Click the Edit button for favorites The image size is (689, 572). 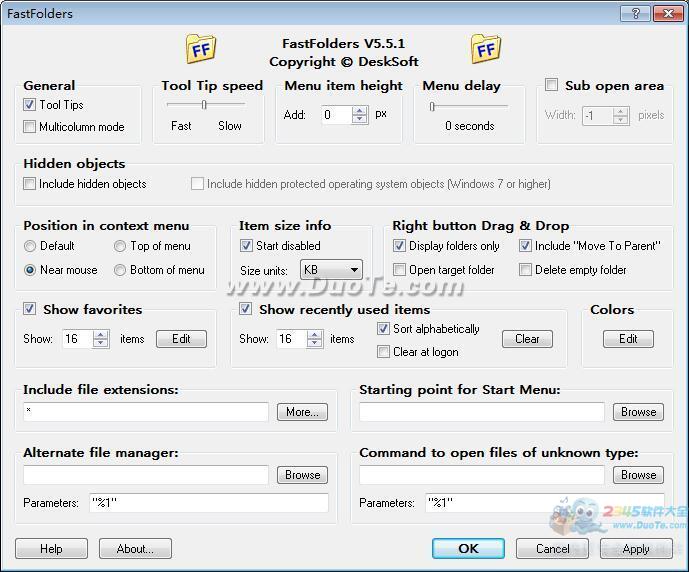(181, 339)
